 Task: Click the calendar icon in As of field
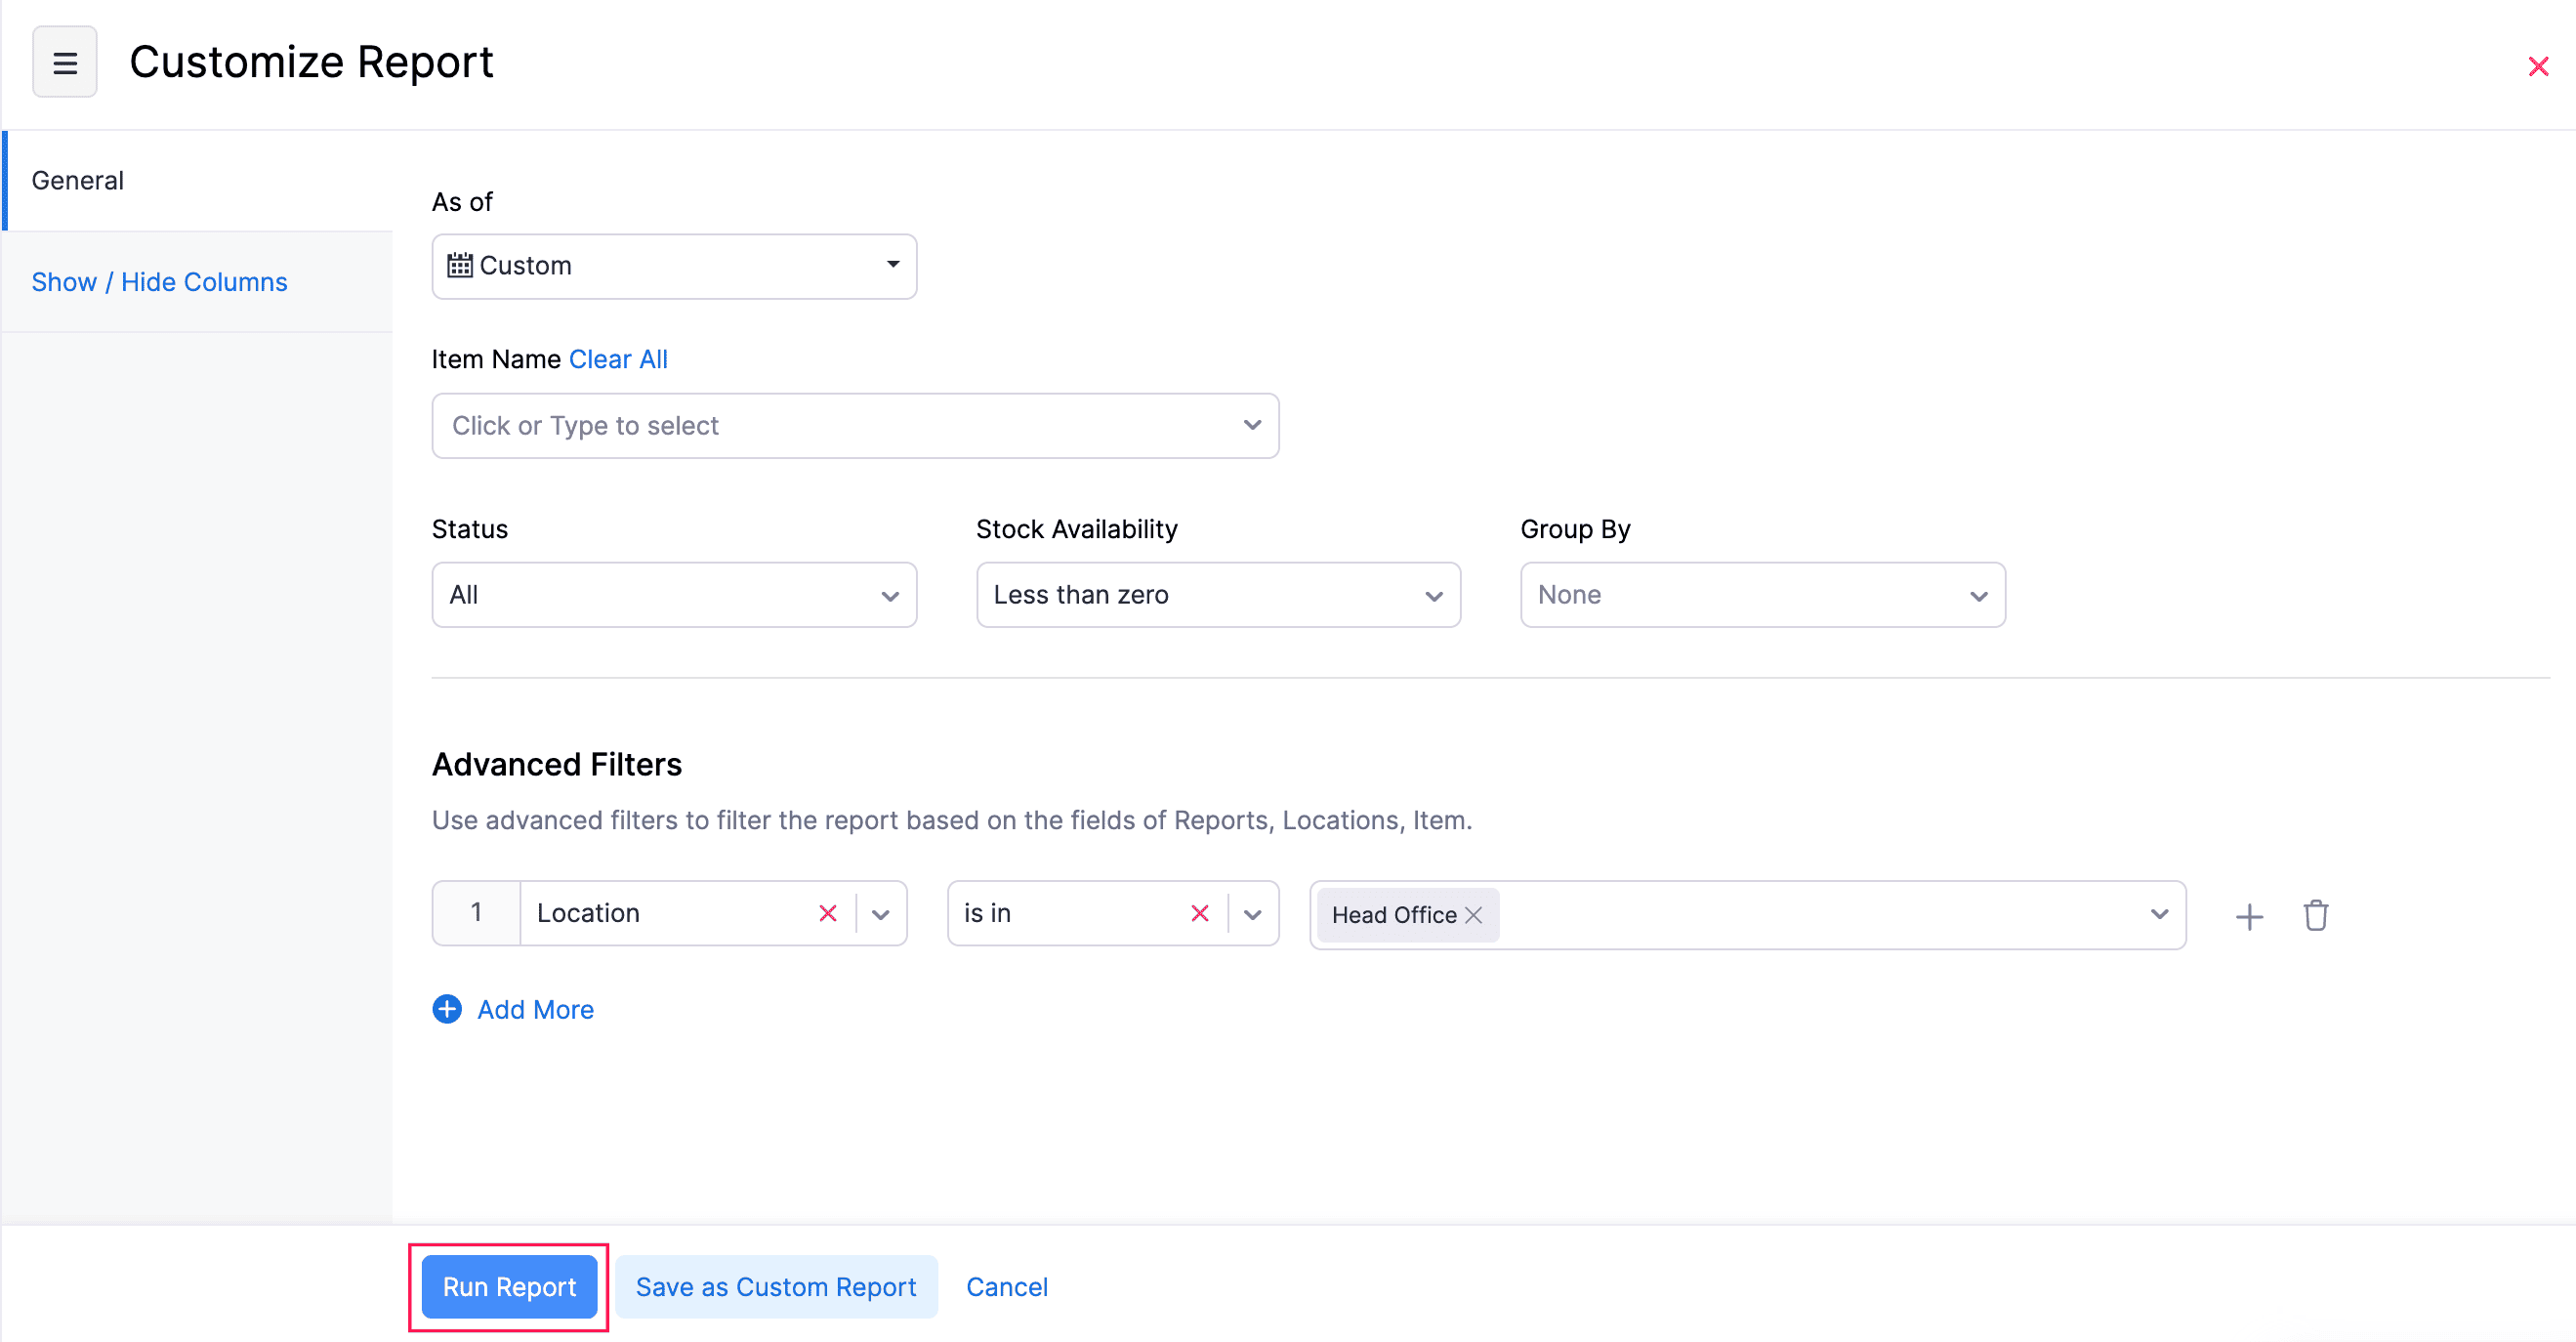(459, 265)
